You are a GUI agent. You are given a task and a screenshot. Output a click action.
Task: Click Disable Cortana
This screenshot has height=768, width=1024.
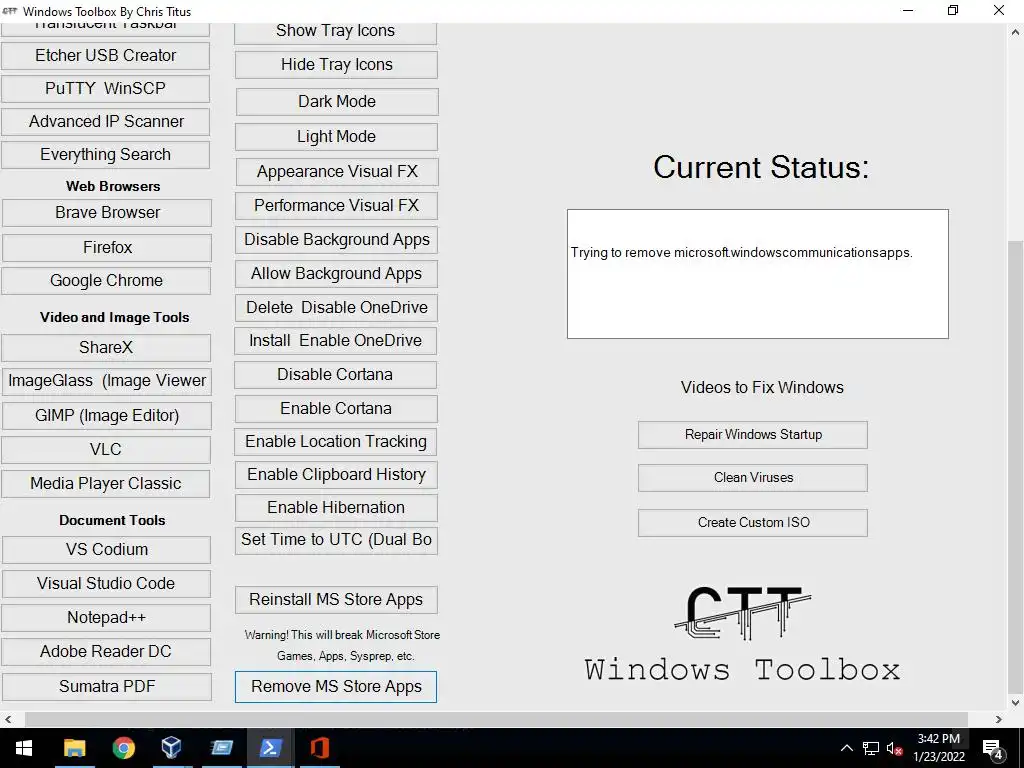pos(336,375)
